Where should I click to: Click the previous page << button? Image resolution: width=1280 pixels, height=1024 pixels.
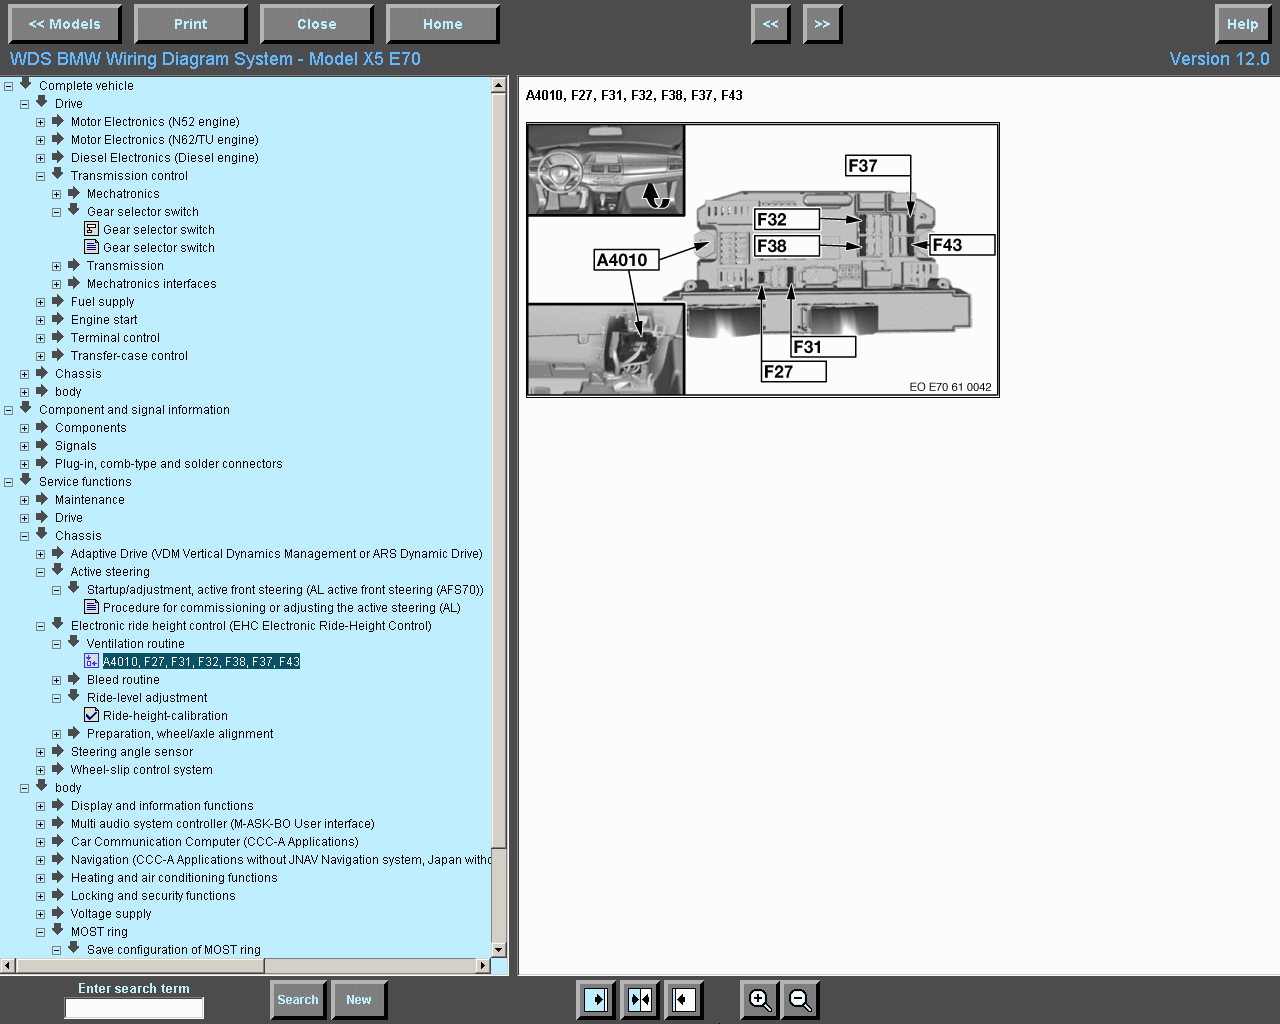771,24
